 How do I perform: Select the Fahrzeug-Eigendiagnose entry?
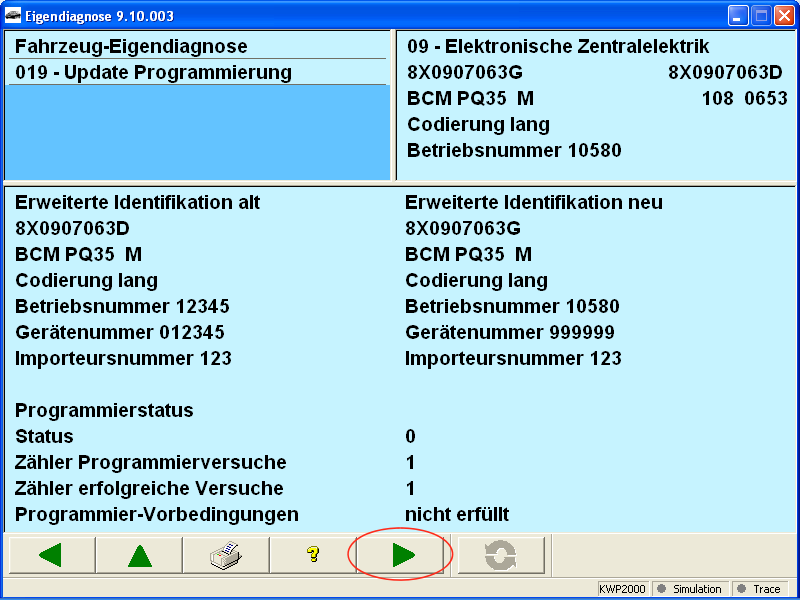(131, 47)
